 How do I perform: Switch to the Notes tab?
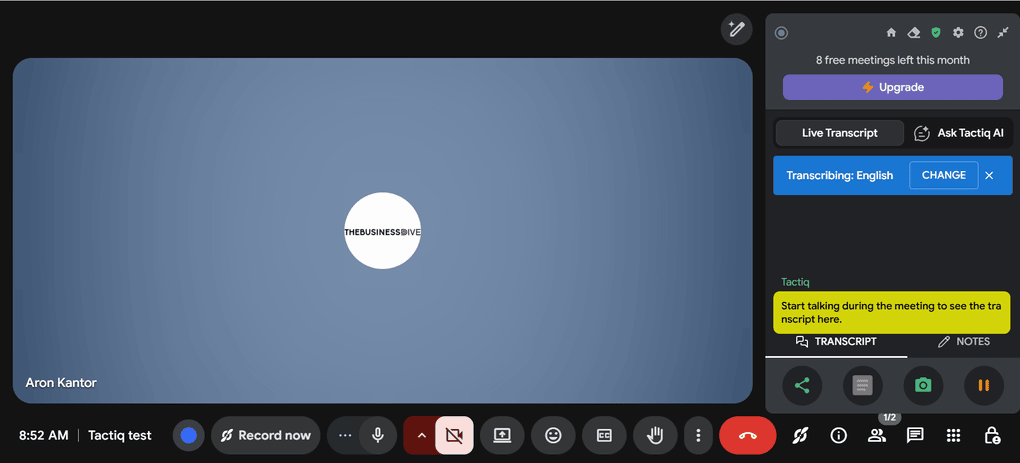tap(964, 342)
